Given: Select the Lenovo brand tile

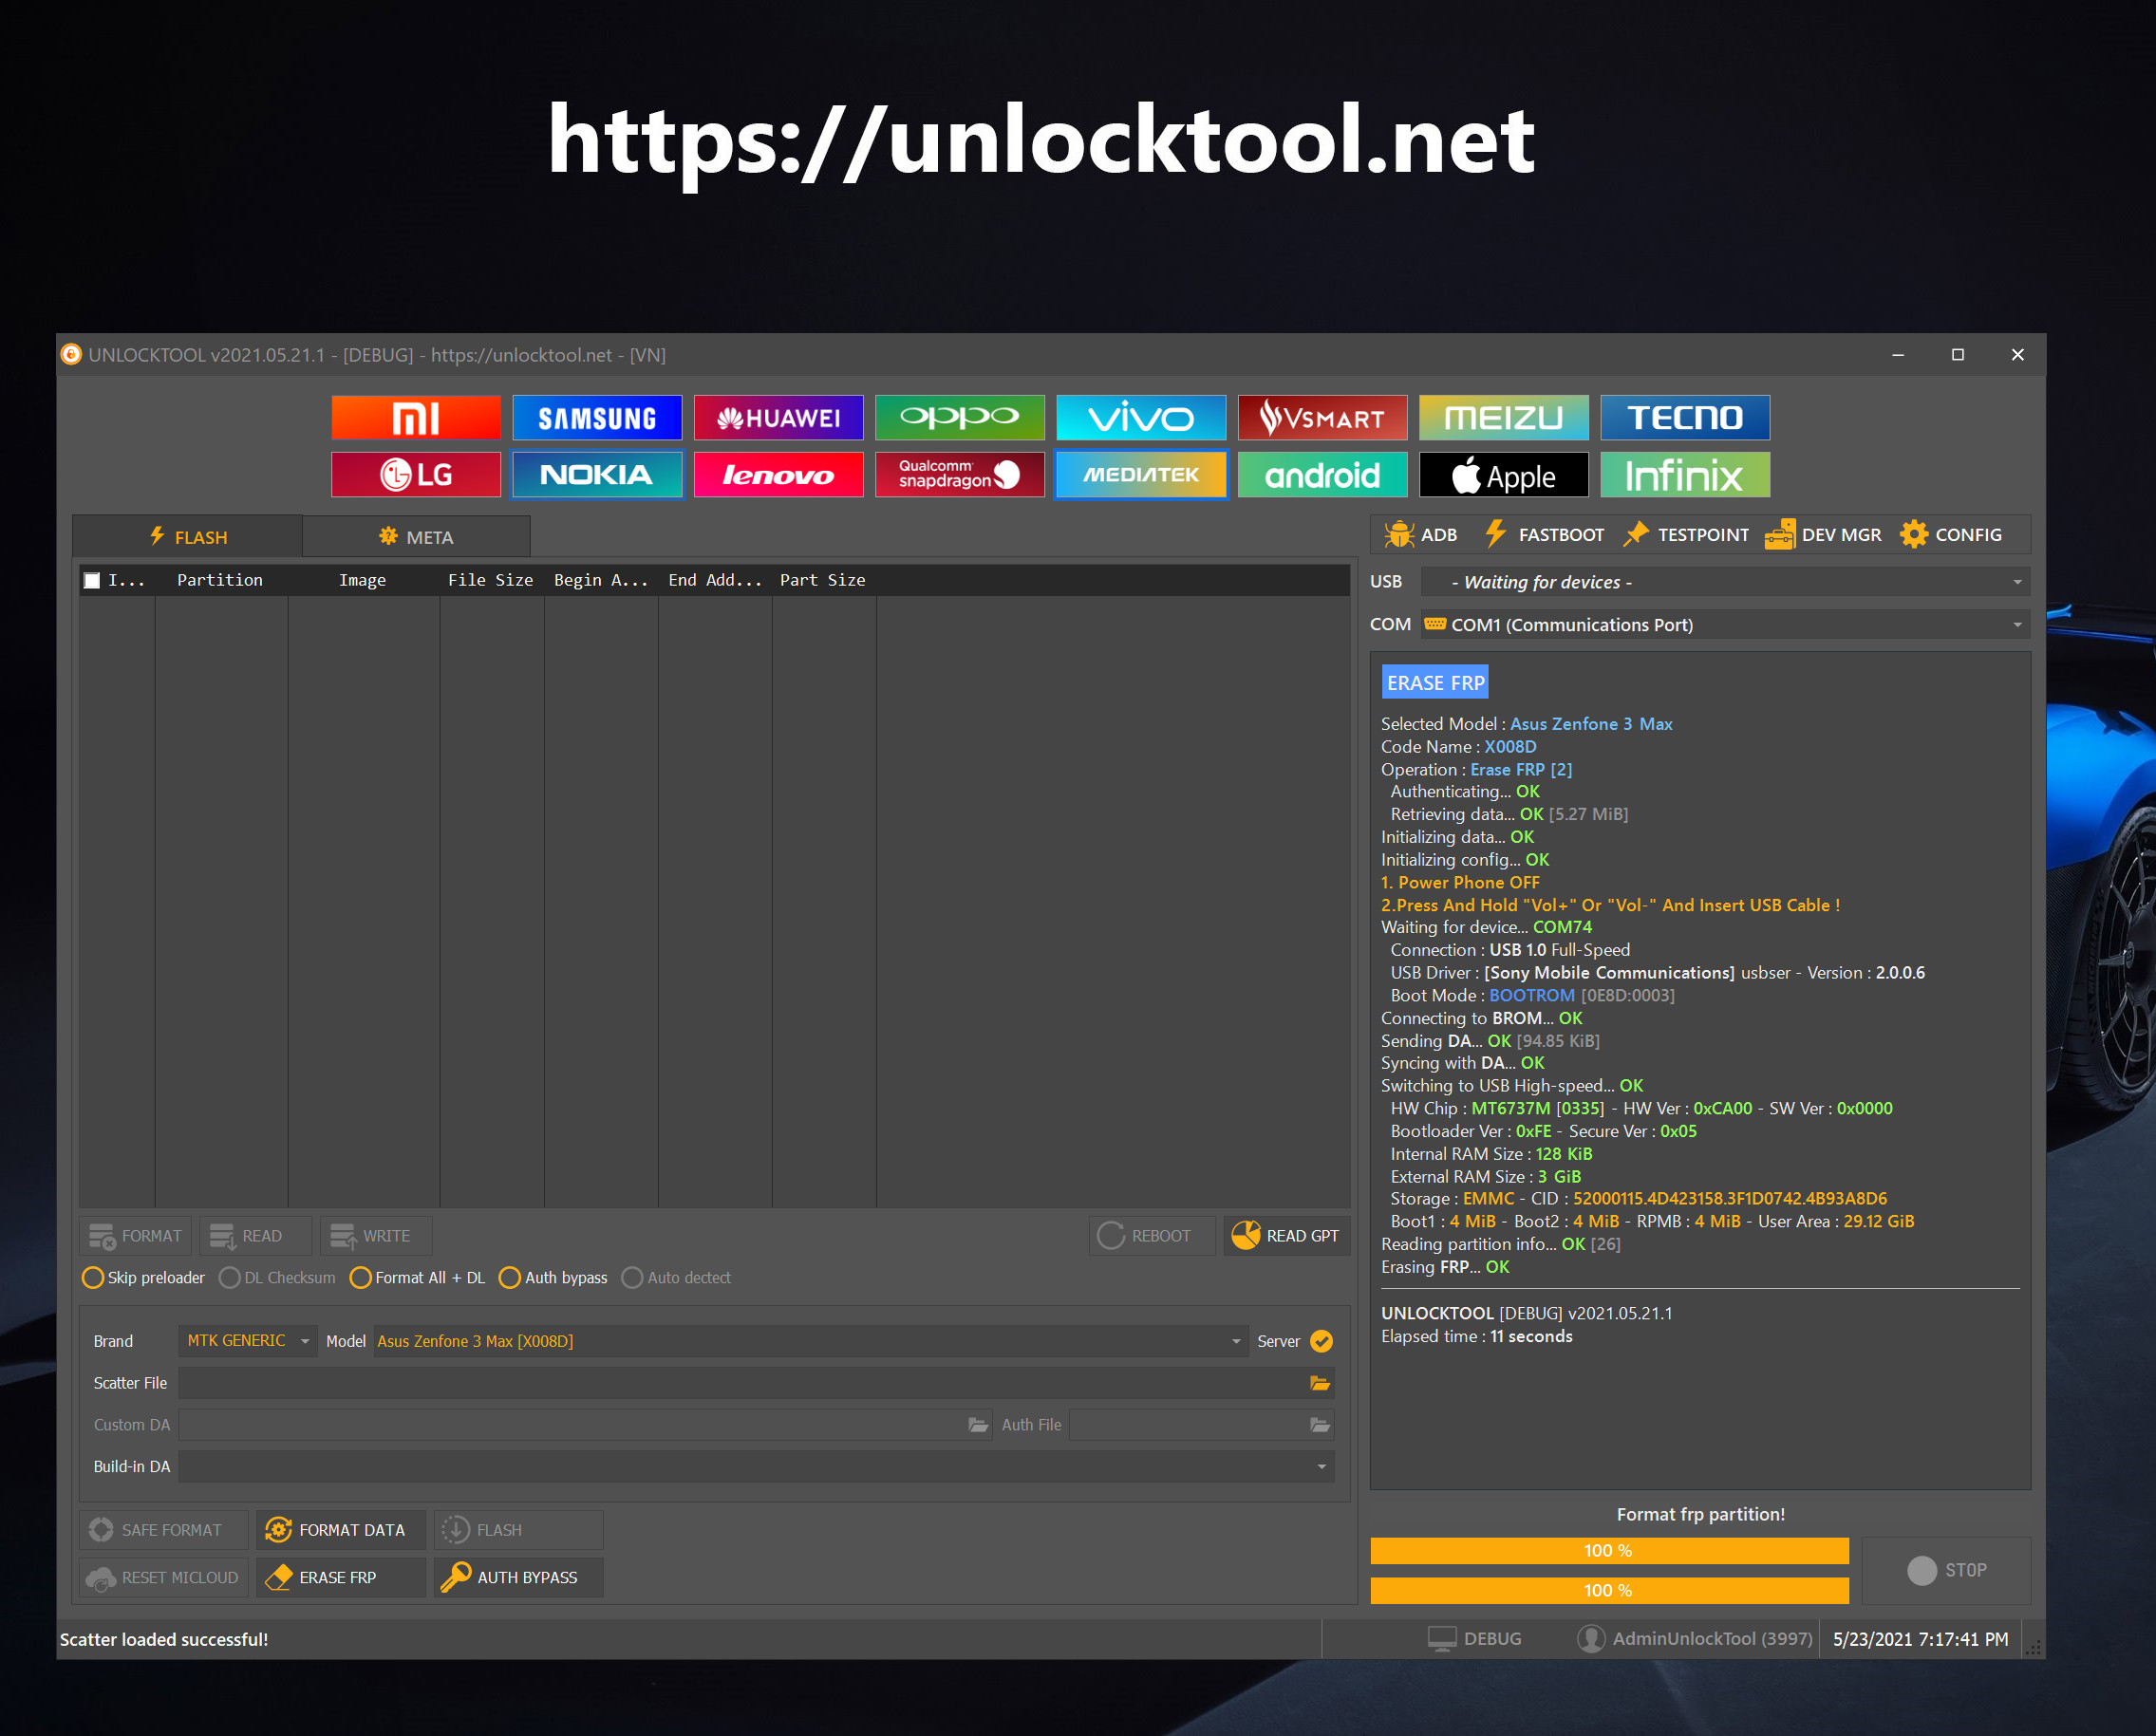Looking at the screenshot, I should click(778, 475).
